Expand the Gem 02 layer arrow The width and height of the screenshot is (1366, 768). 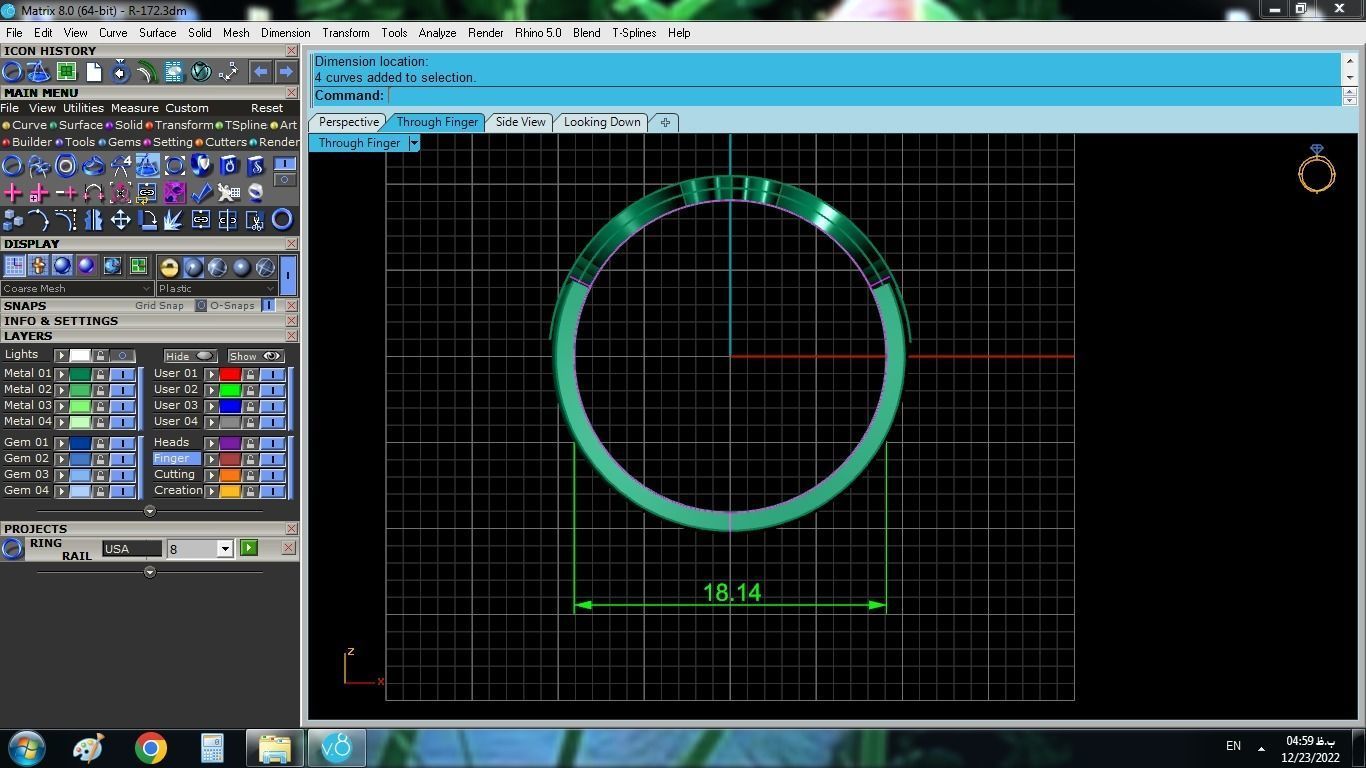61,459
